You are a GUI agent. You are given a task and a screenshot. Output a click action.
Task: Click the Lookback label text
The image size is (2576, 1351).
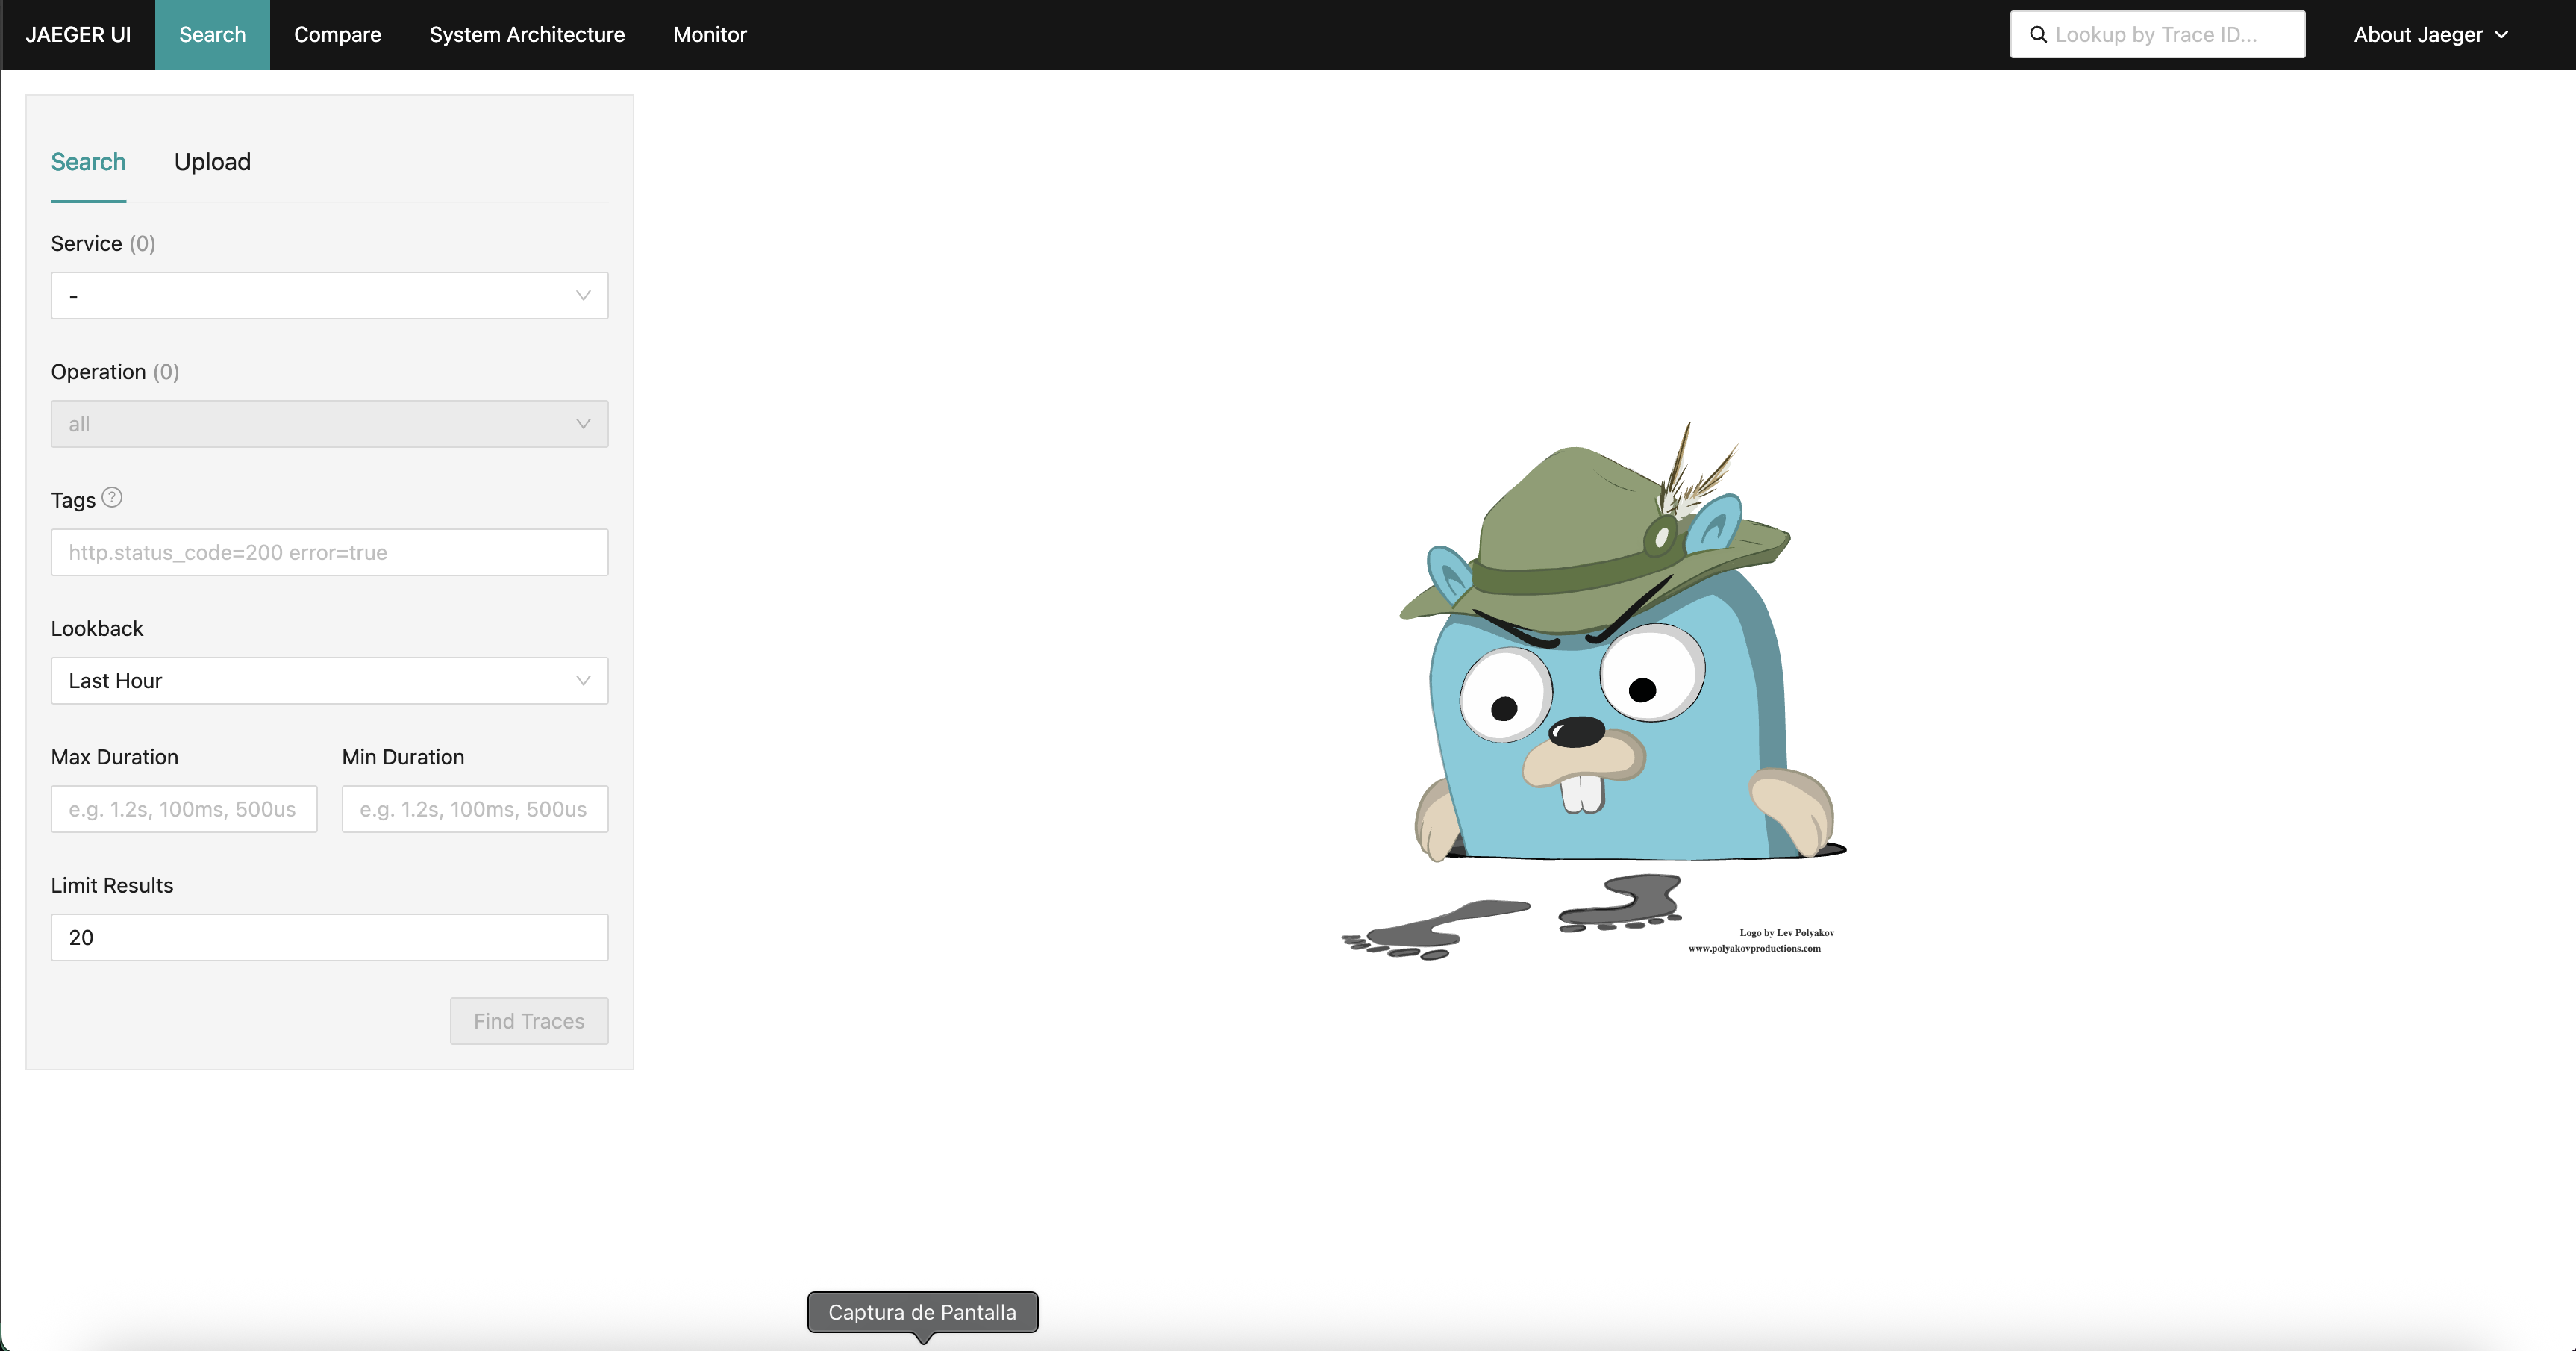pyautogui.click(x=97, y=629)
